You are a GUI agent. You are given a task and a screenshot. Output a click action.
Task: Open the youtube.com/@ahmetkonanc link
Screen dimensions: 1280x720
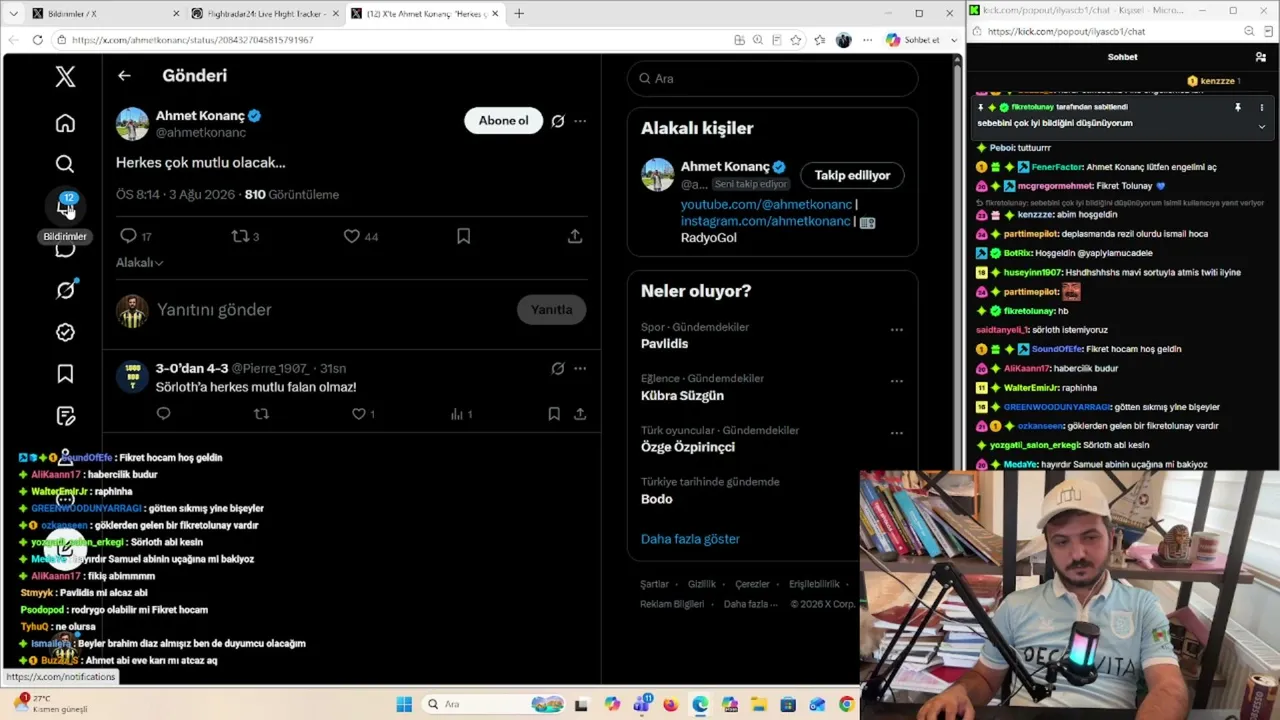766,204
